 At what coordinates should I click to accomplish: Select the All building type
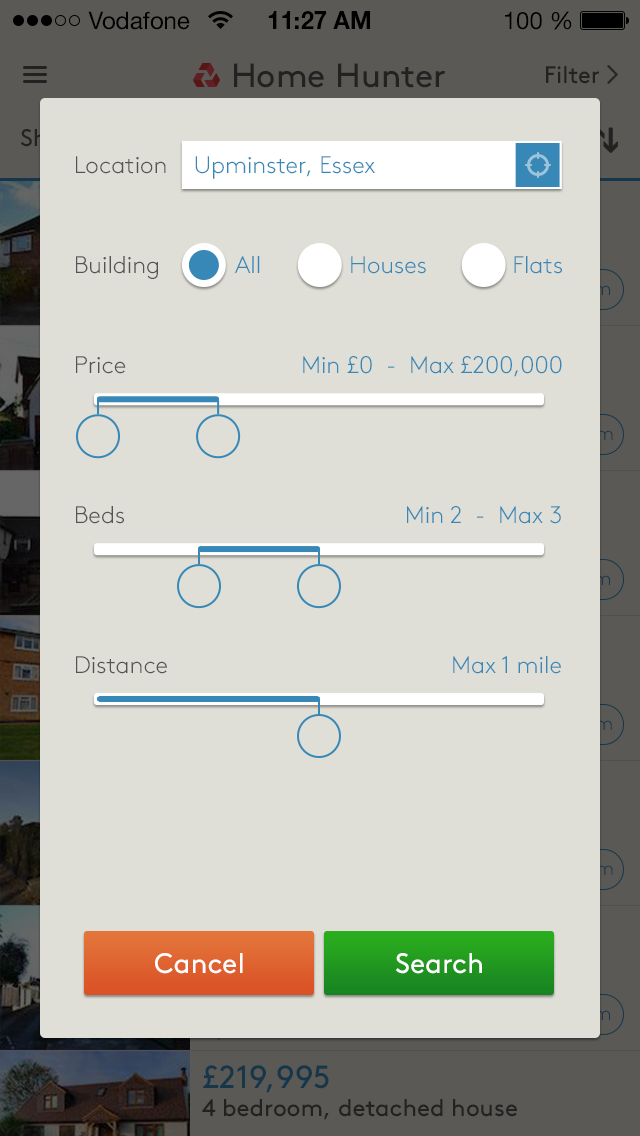click(x=204, y=266)
